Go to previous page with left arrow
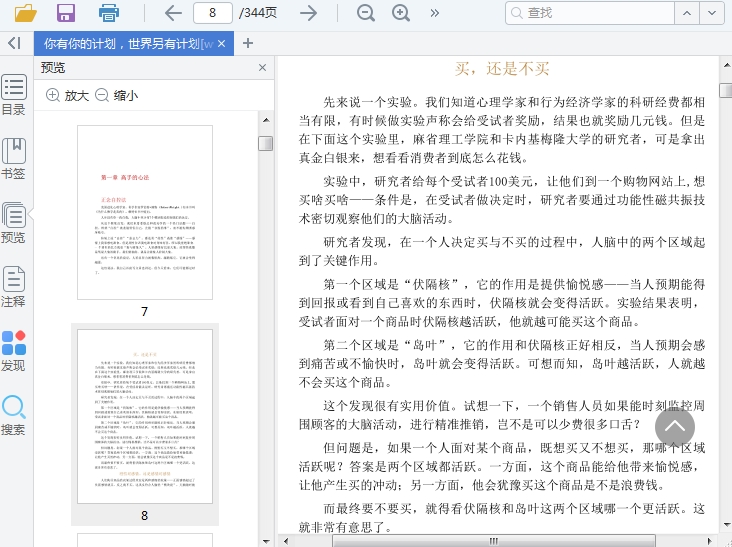732x547 pixels. [173, 13]
